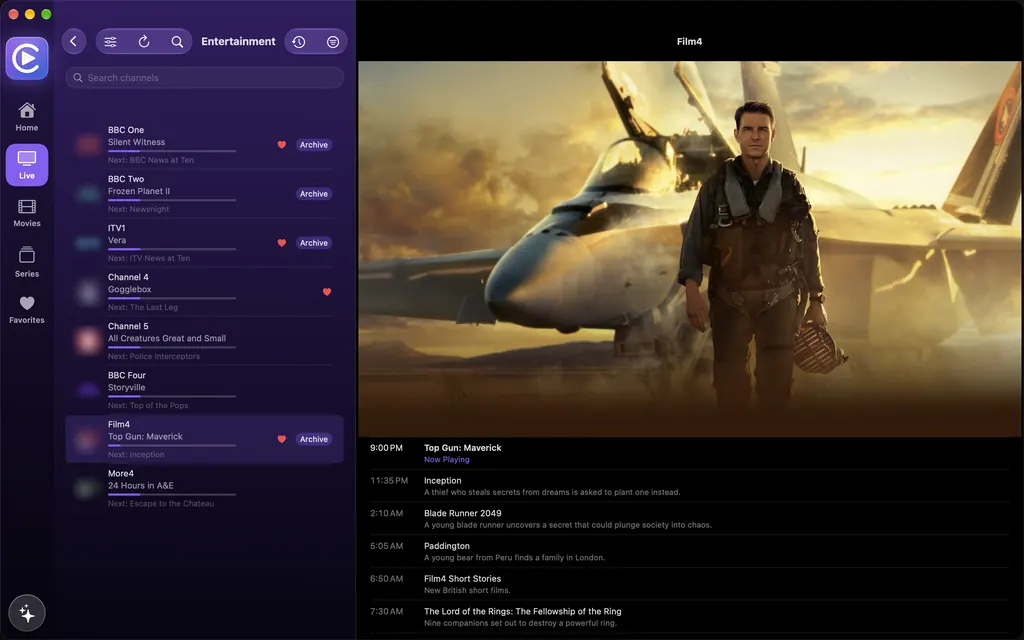1024x640 pixels.
Task: Click inside the Search channels field
Action: pos(204,78)
